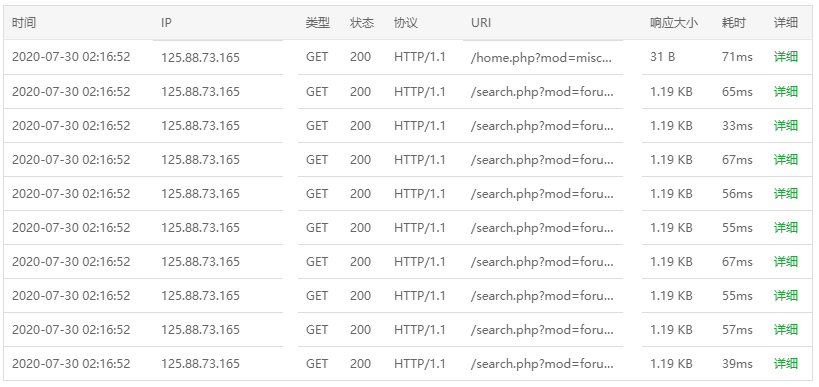819x387 pixels.
Task: Click the IP column header
Action: click(166, 23)
